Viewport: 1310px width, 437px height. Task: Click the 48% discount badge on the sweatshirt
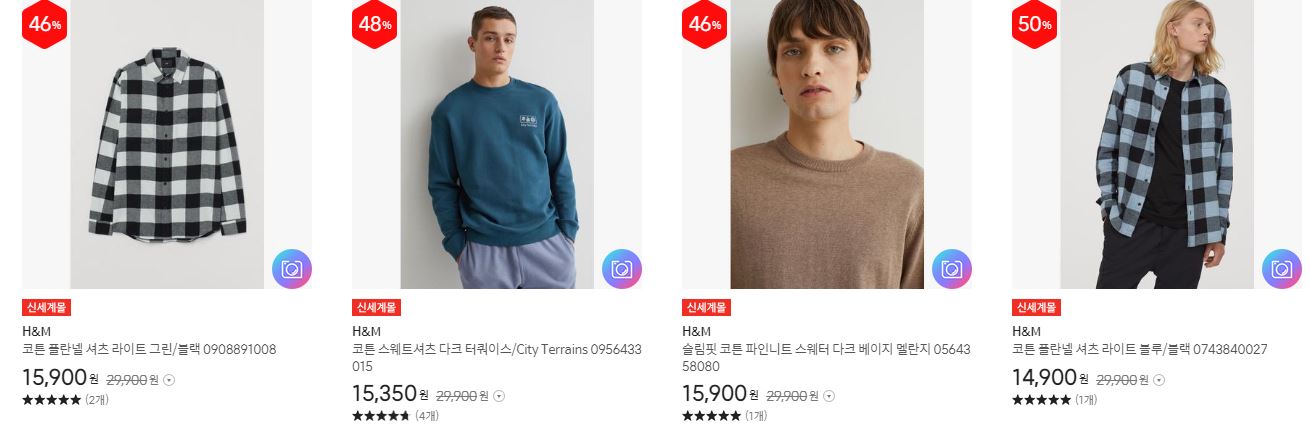click(x=375, y=24)
